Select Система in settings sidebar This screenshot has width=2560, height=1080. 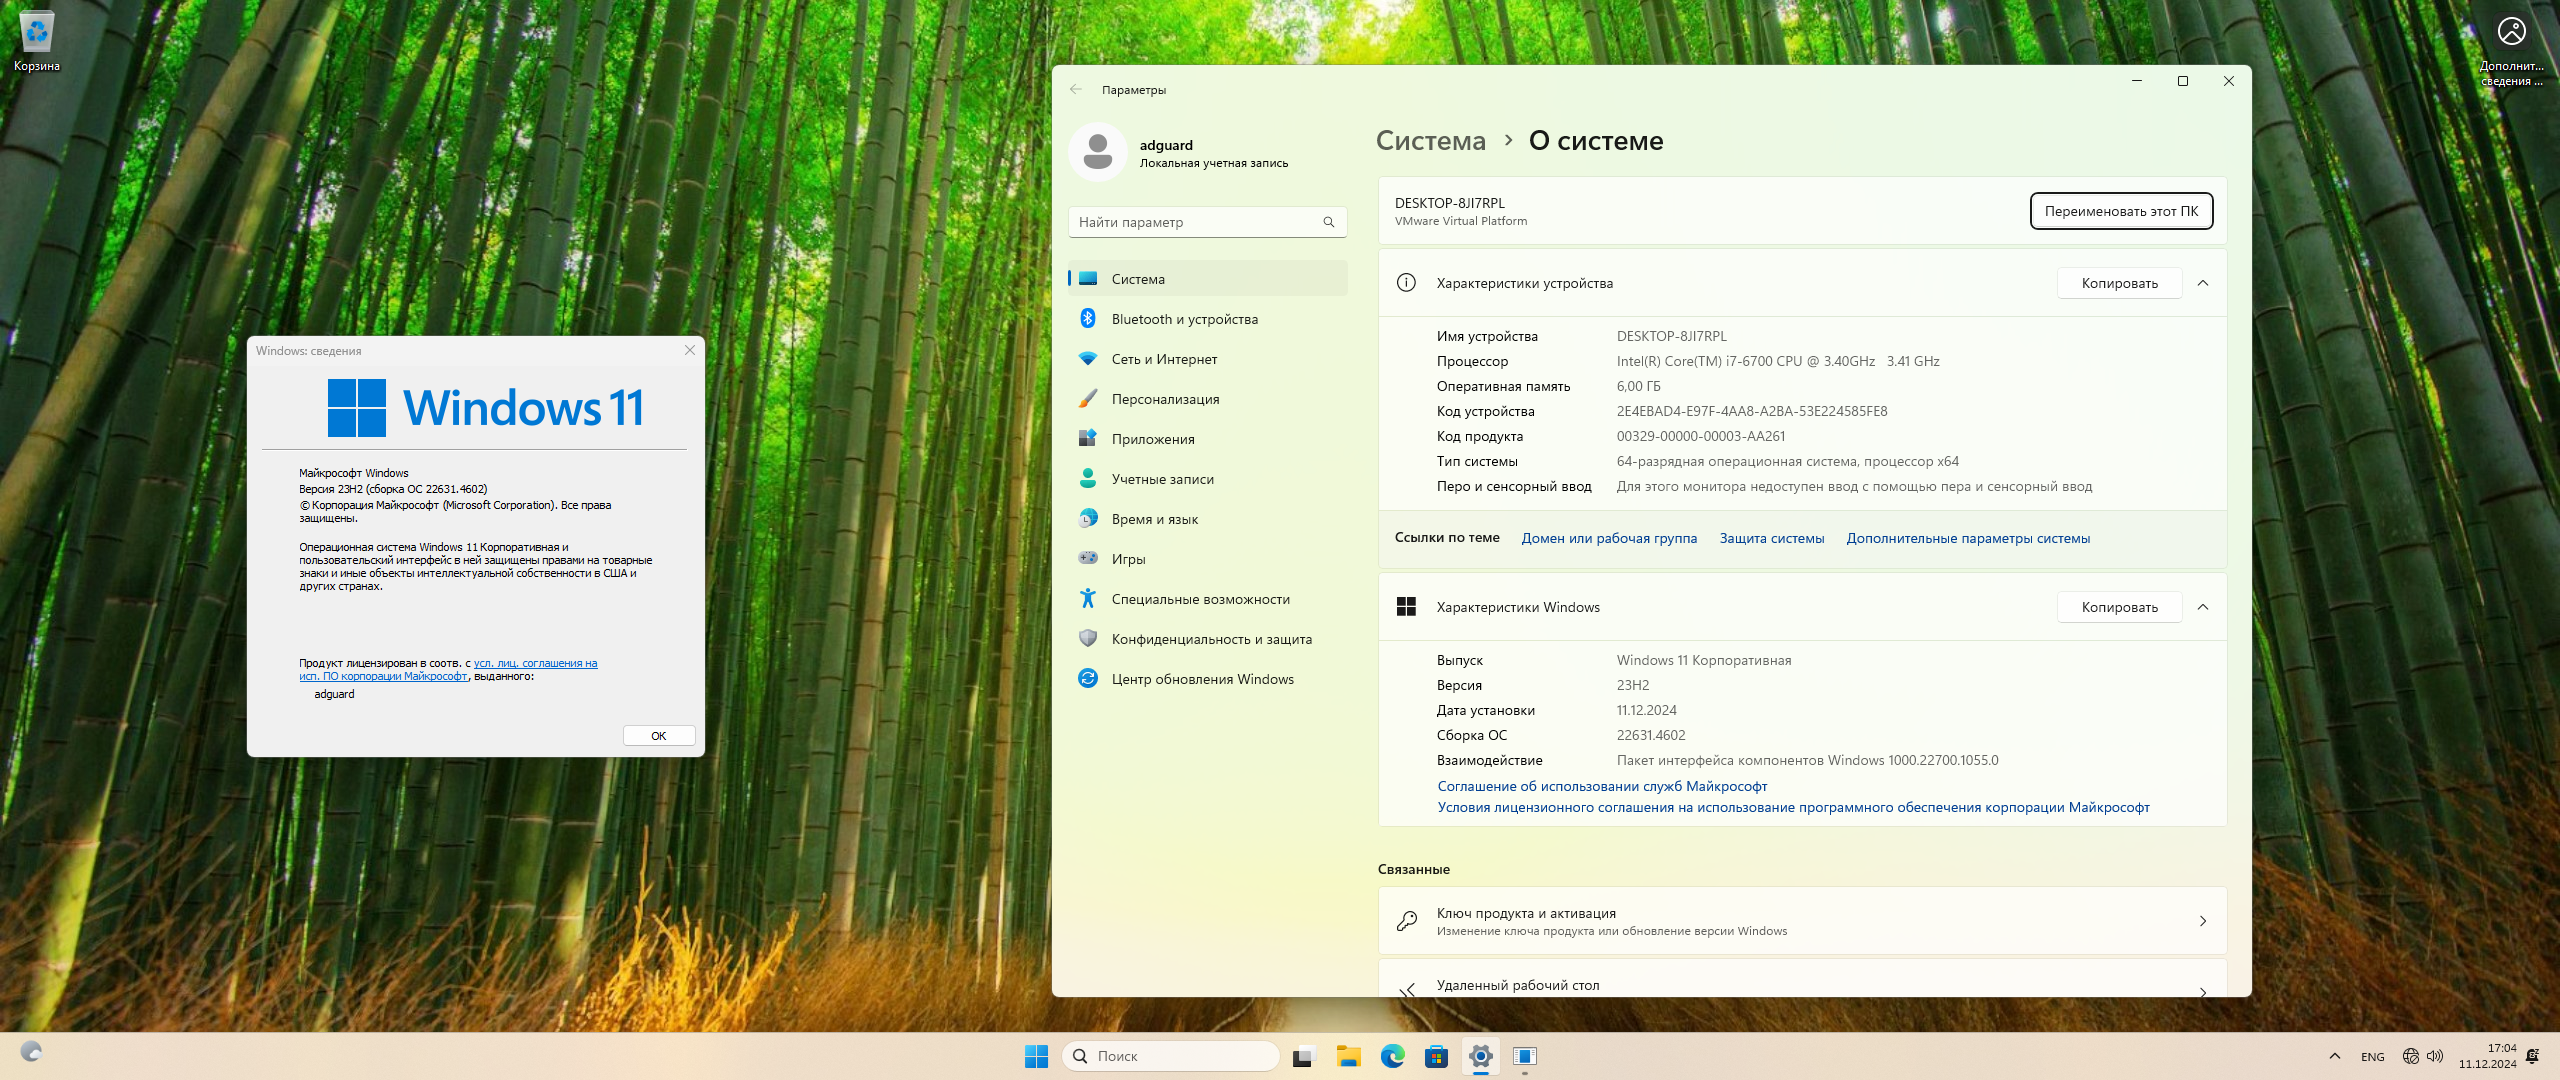coord(1208,279)
